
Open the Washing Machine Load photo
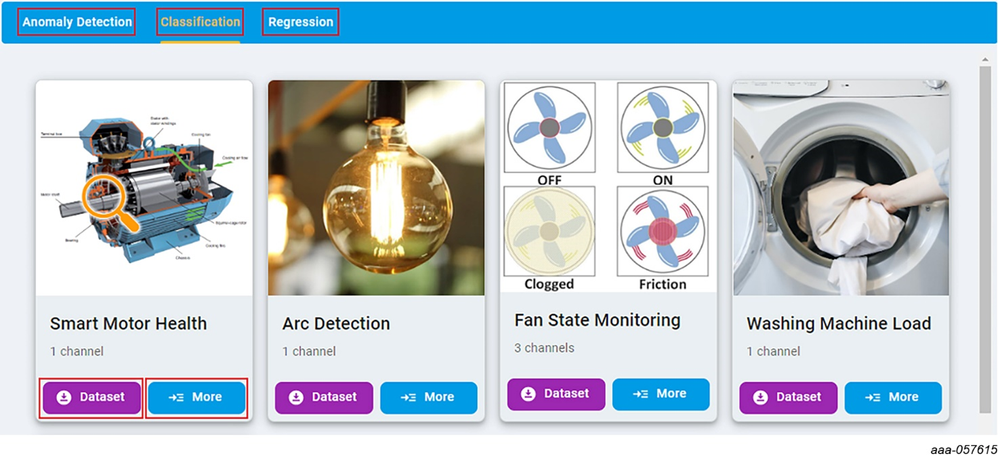(x=840, y=187)
